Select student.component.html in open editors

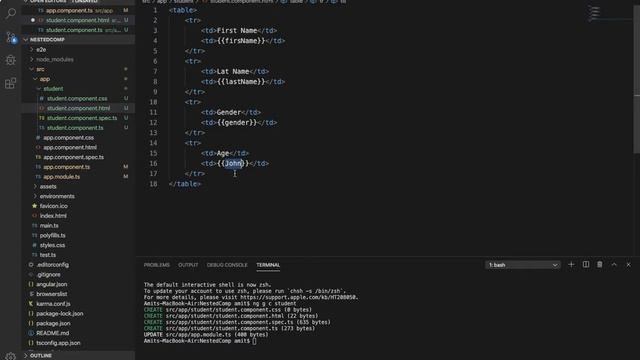tap(78, 20)
